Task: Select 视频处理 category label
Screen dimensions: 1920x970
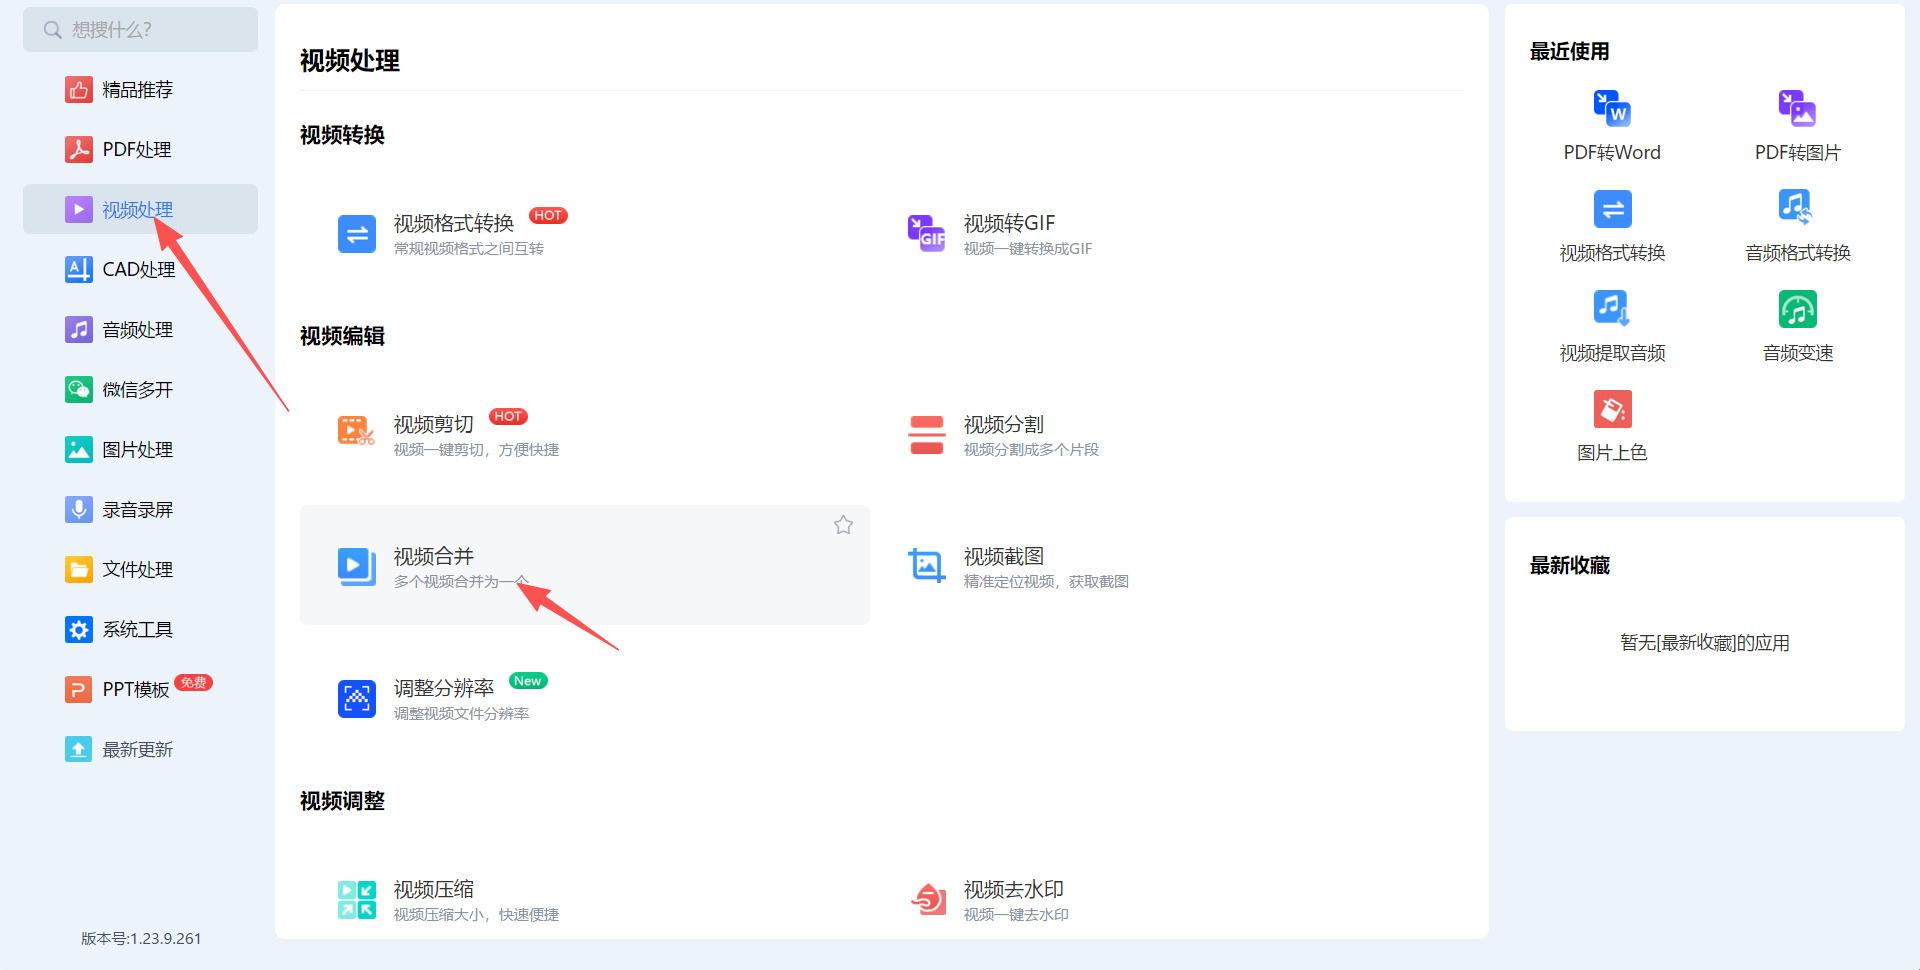Action: 137,210
